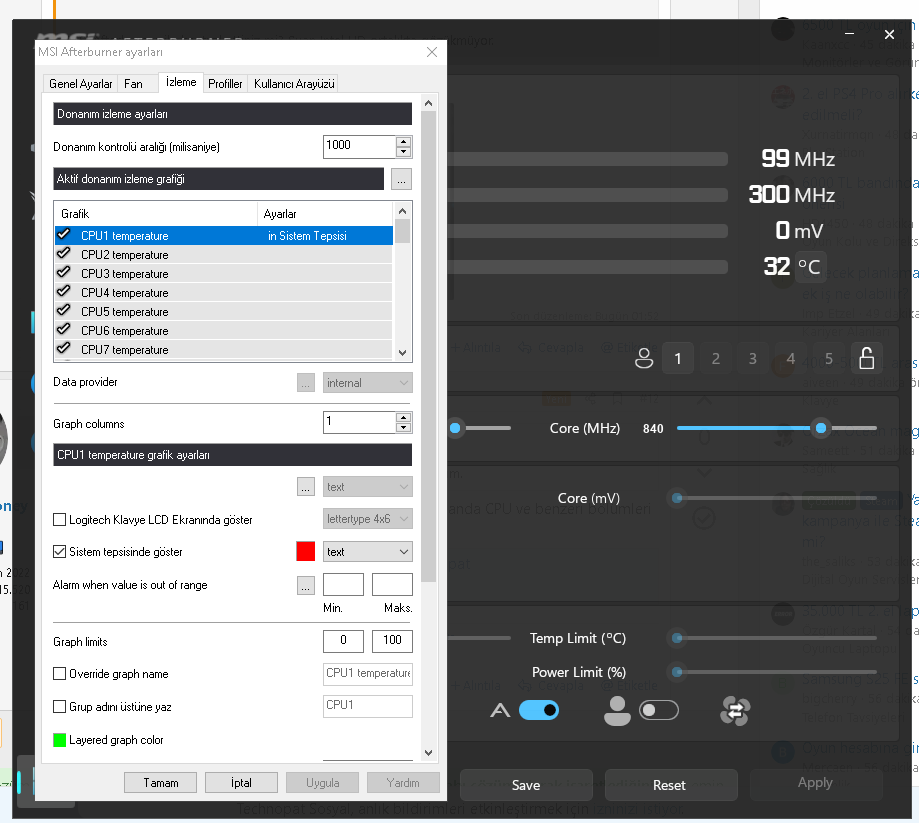Viewport: 919px width, 823px height.
Task: Click the Tamam button
Action: point(161,783)
